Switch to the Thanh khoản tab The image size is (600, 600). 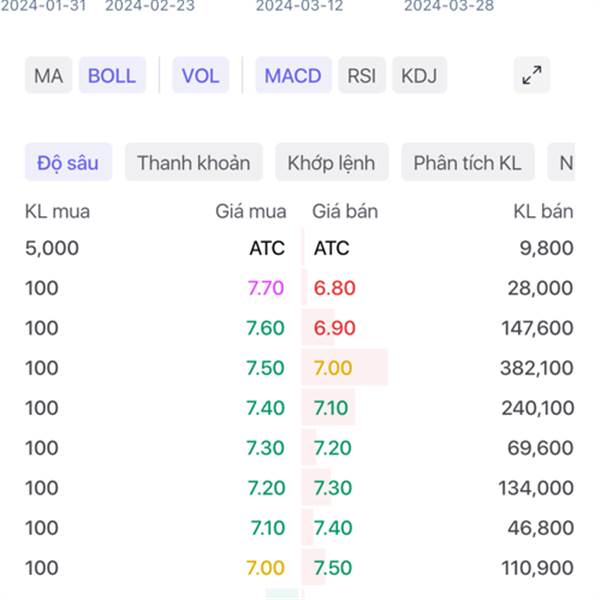point(194,162)
